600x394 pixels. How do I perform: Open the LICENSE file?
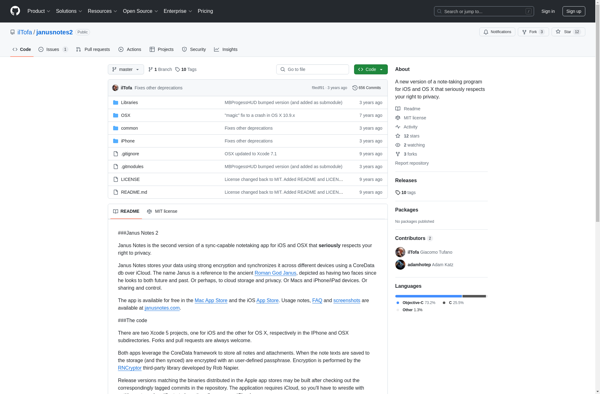pyautogui.click(x=130, y=179)
